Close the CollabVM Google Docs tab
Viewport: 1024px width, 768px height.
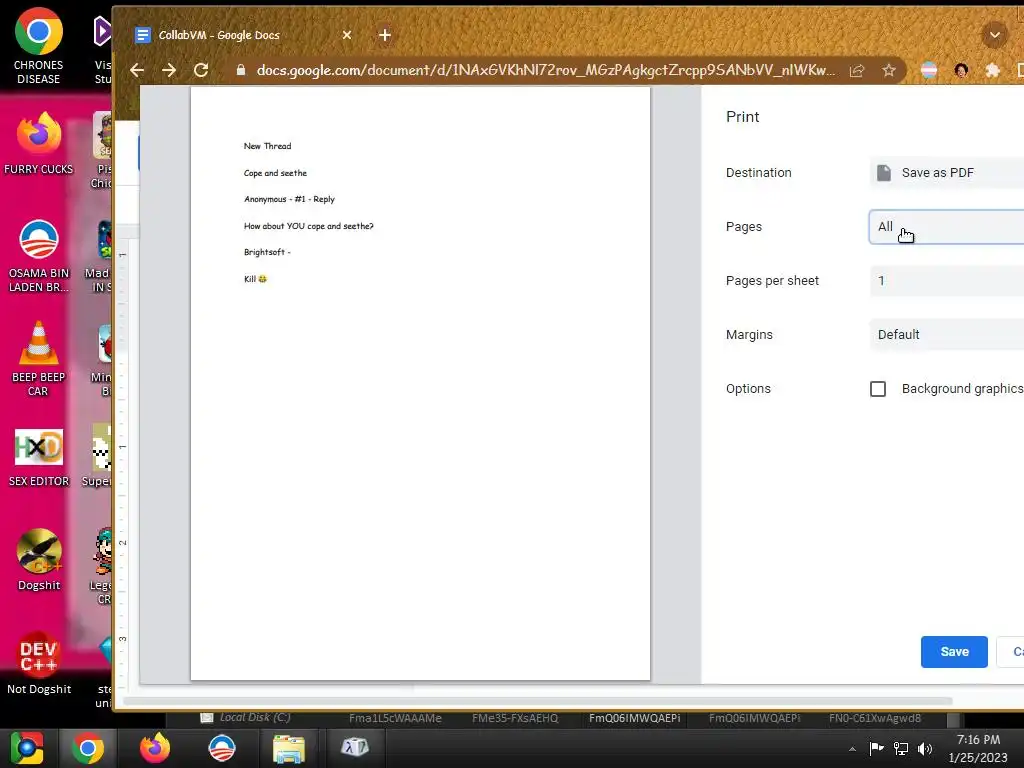(x=347, y=35)
